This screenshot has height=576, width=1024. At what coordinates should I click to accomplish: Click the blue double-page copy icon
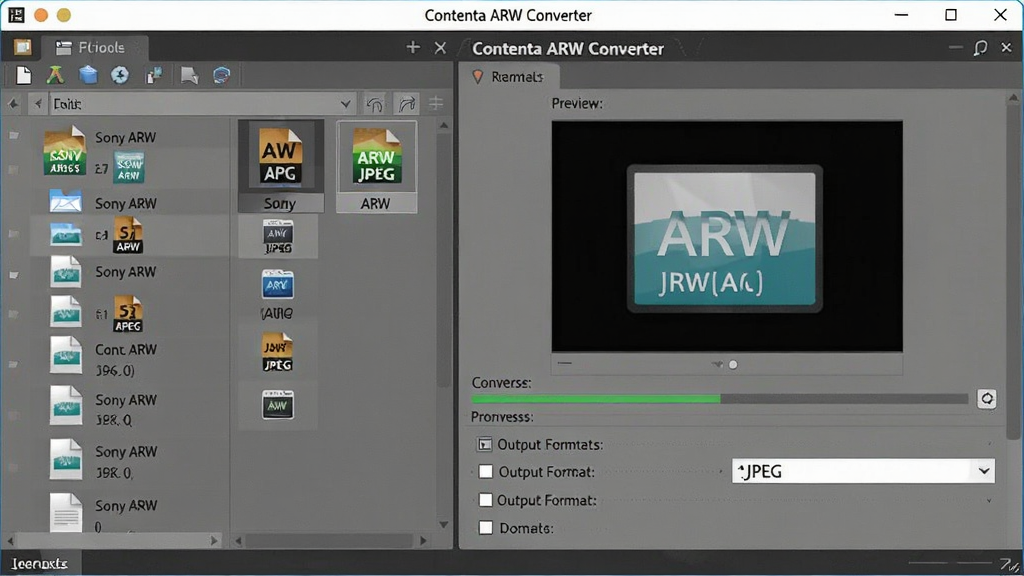coord(154,75)
